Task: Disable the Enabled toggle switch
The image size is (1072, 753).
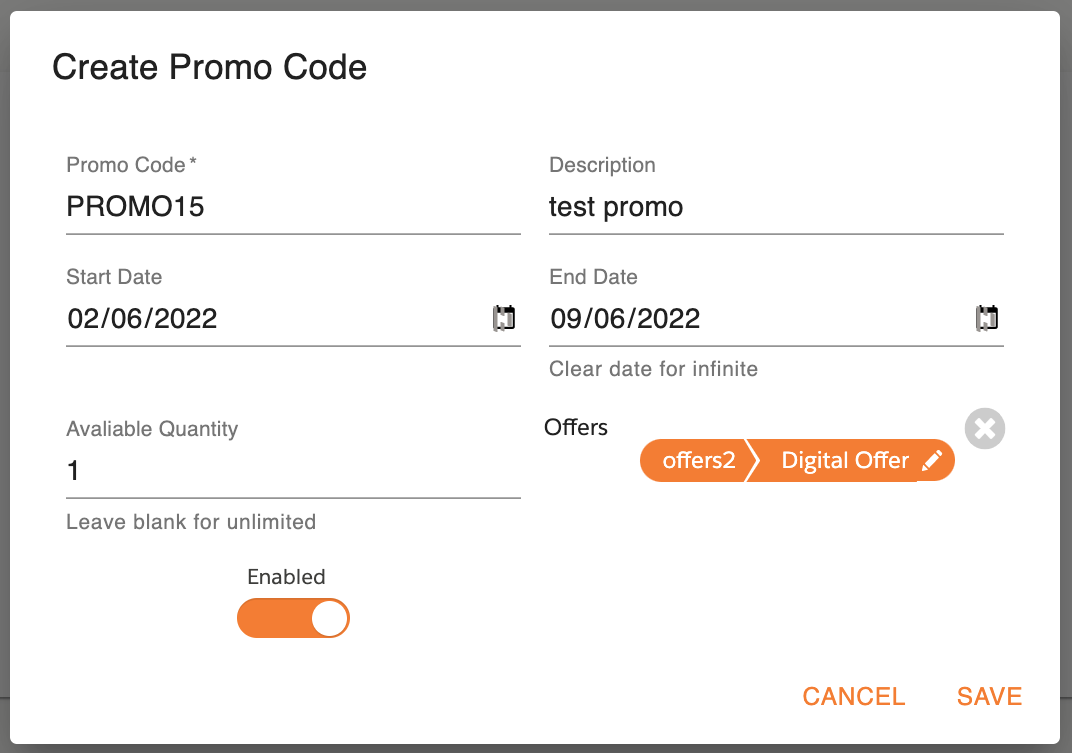Action: (x=293, y=619)
